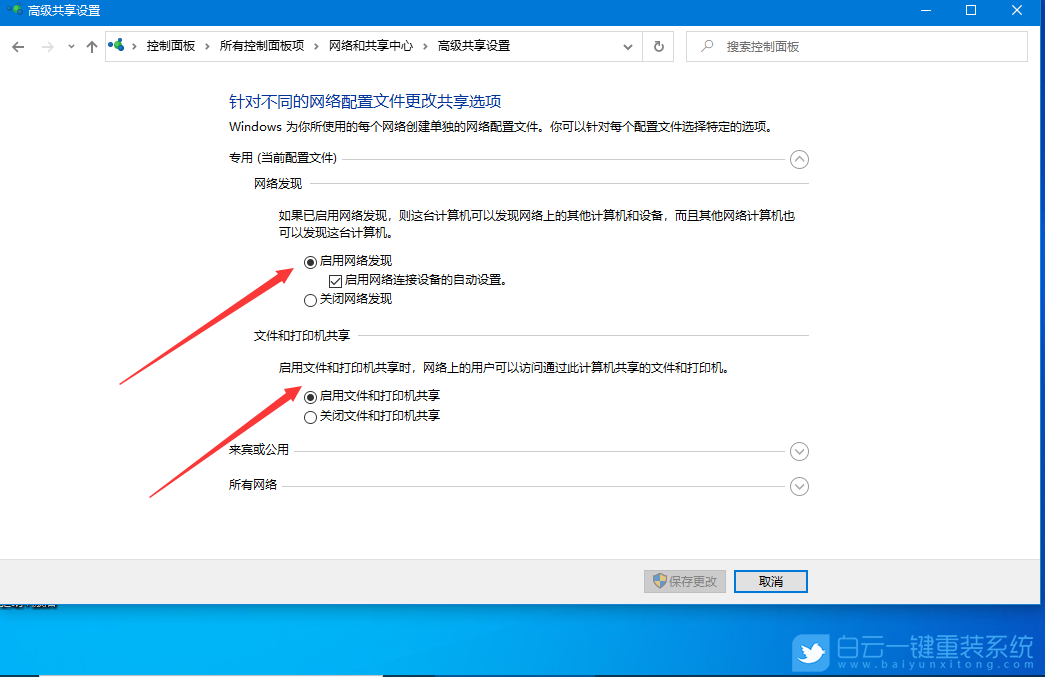Select 启用文件和打印机共享
Image resolution: width=1045 pixels, height=677 pixels.
coord(309,398)
